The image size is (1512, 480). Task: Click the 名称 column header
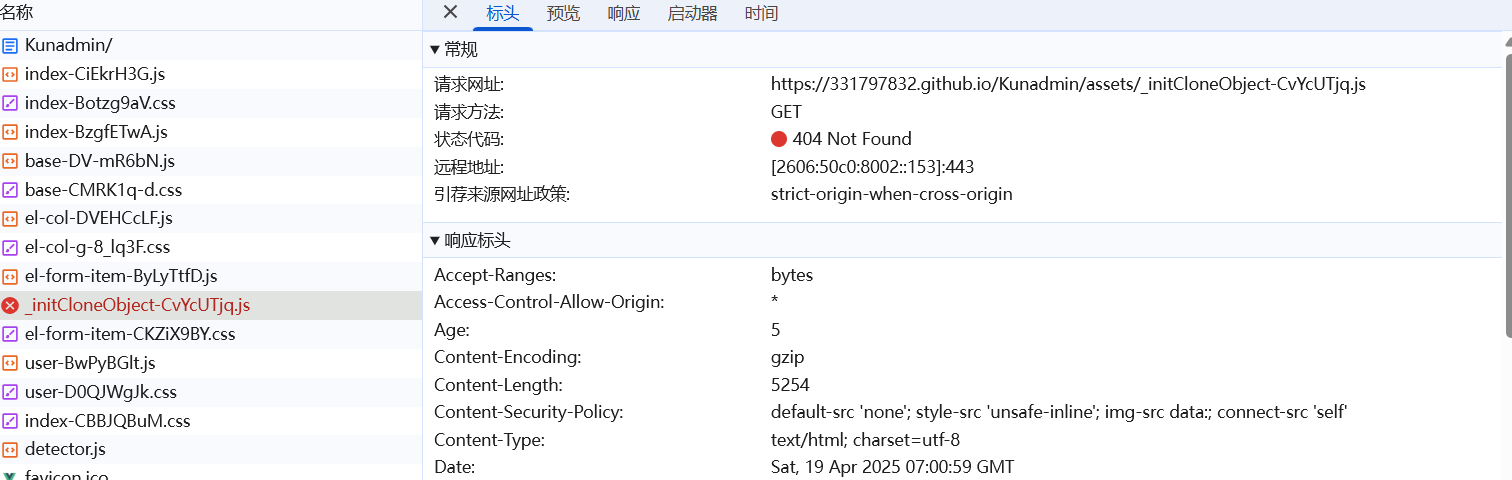tap(211, 14)
